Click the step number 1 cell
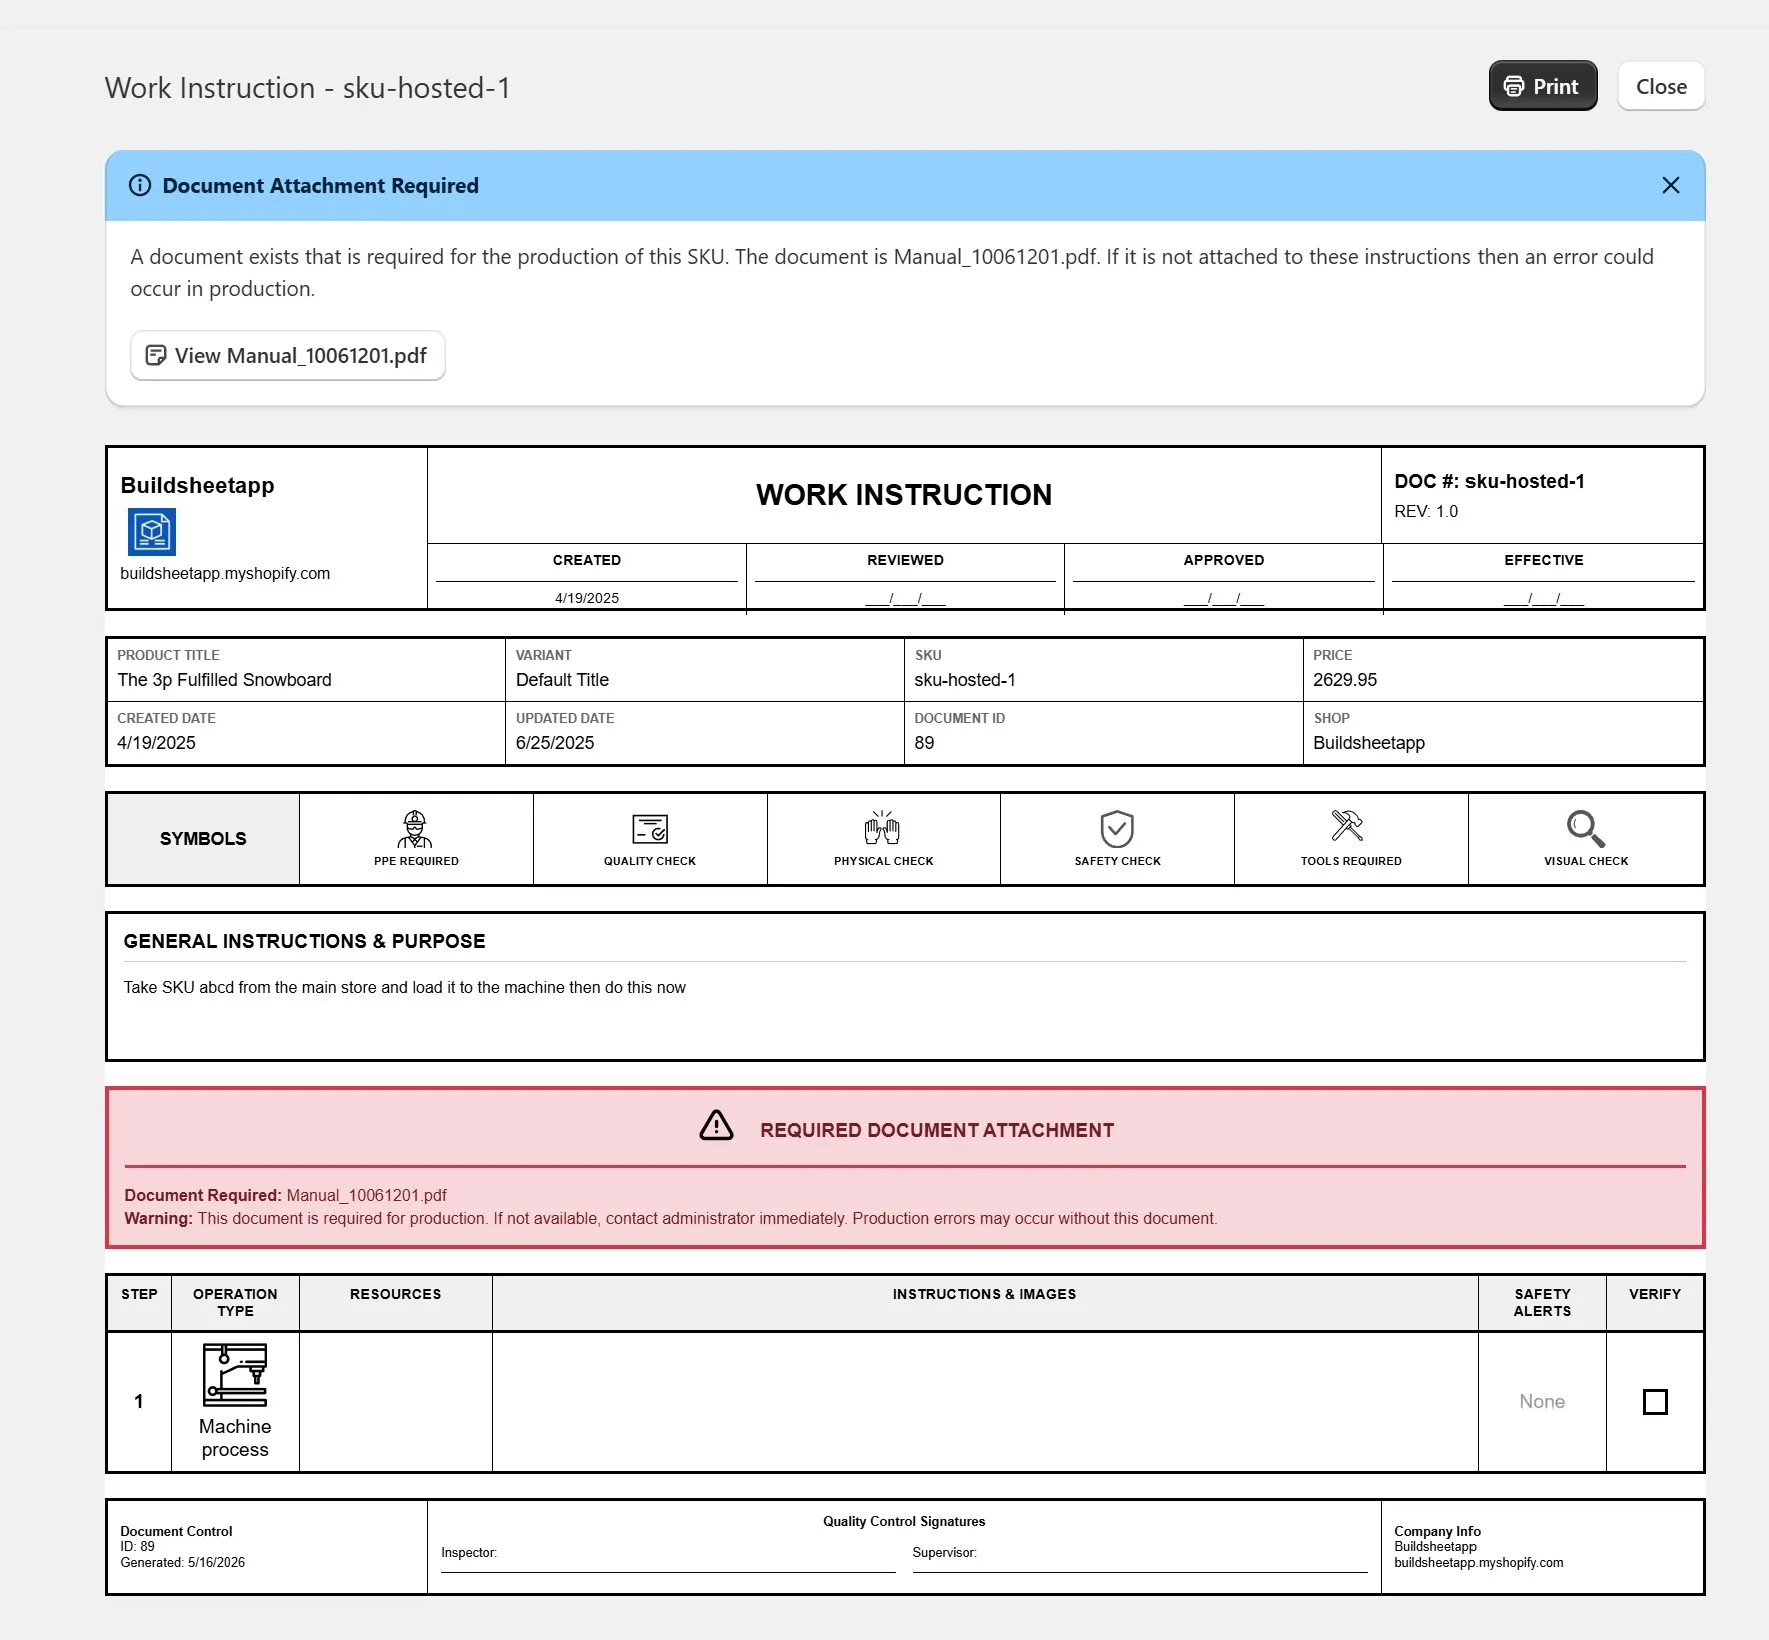Viewport: 1769px width, 1640px height. (x=139, y=1402)
